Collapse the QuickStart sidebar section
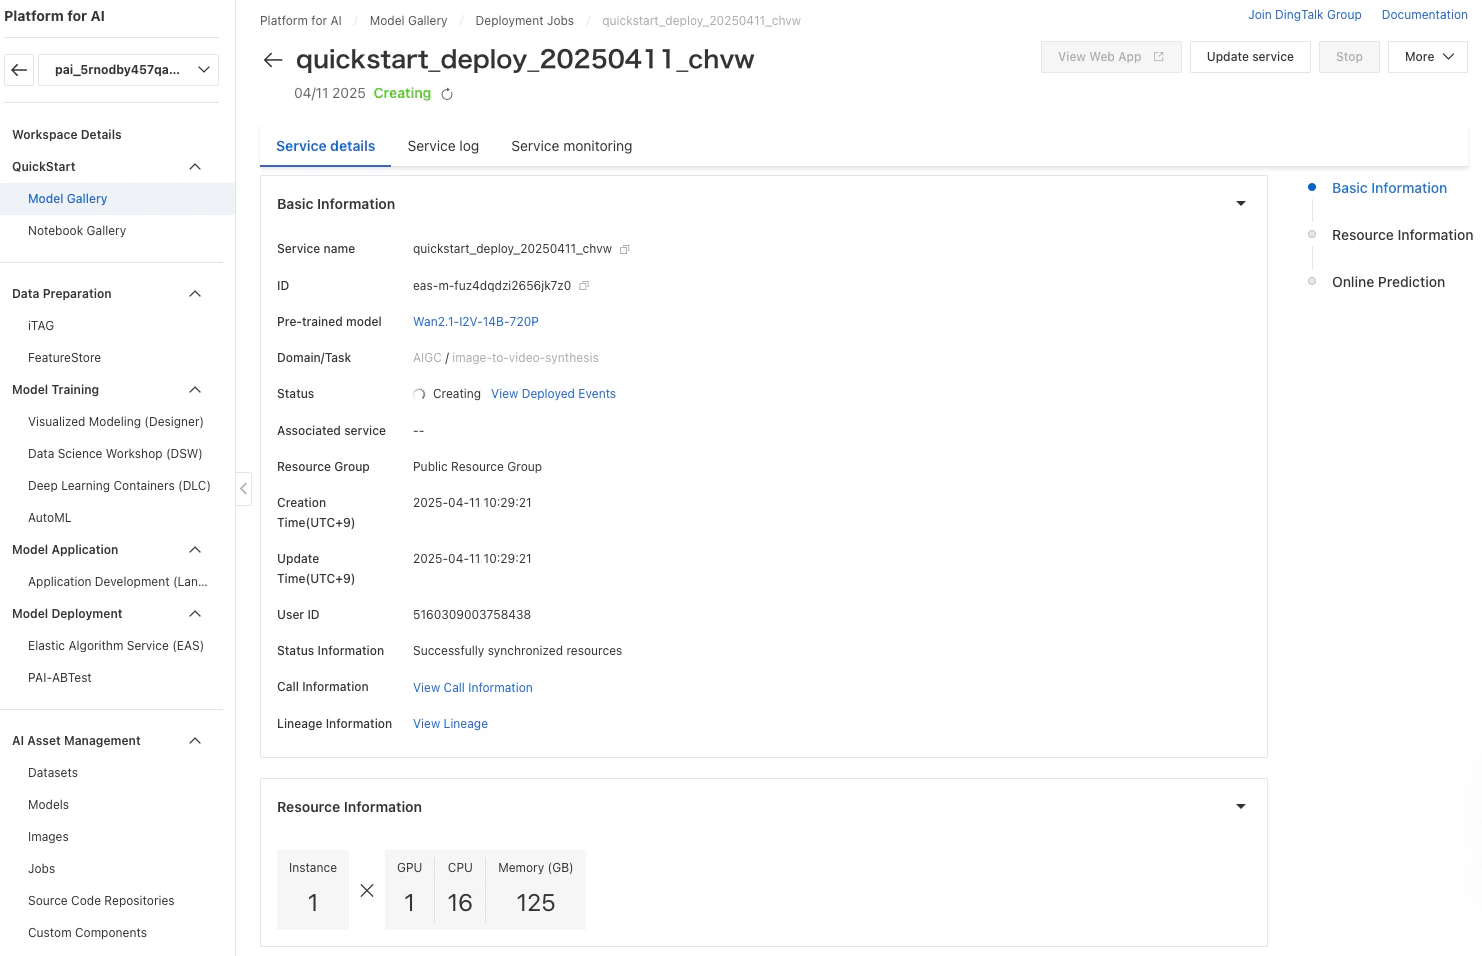Viewport: 1482px width, 956px height. 195,167
